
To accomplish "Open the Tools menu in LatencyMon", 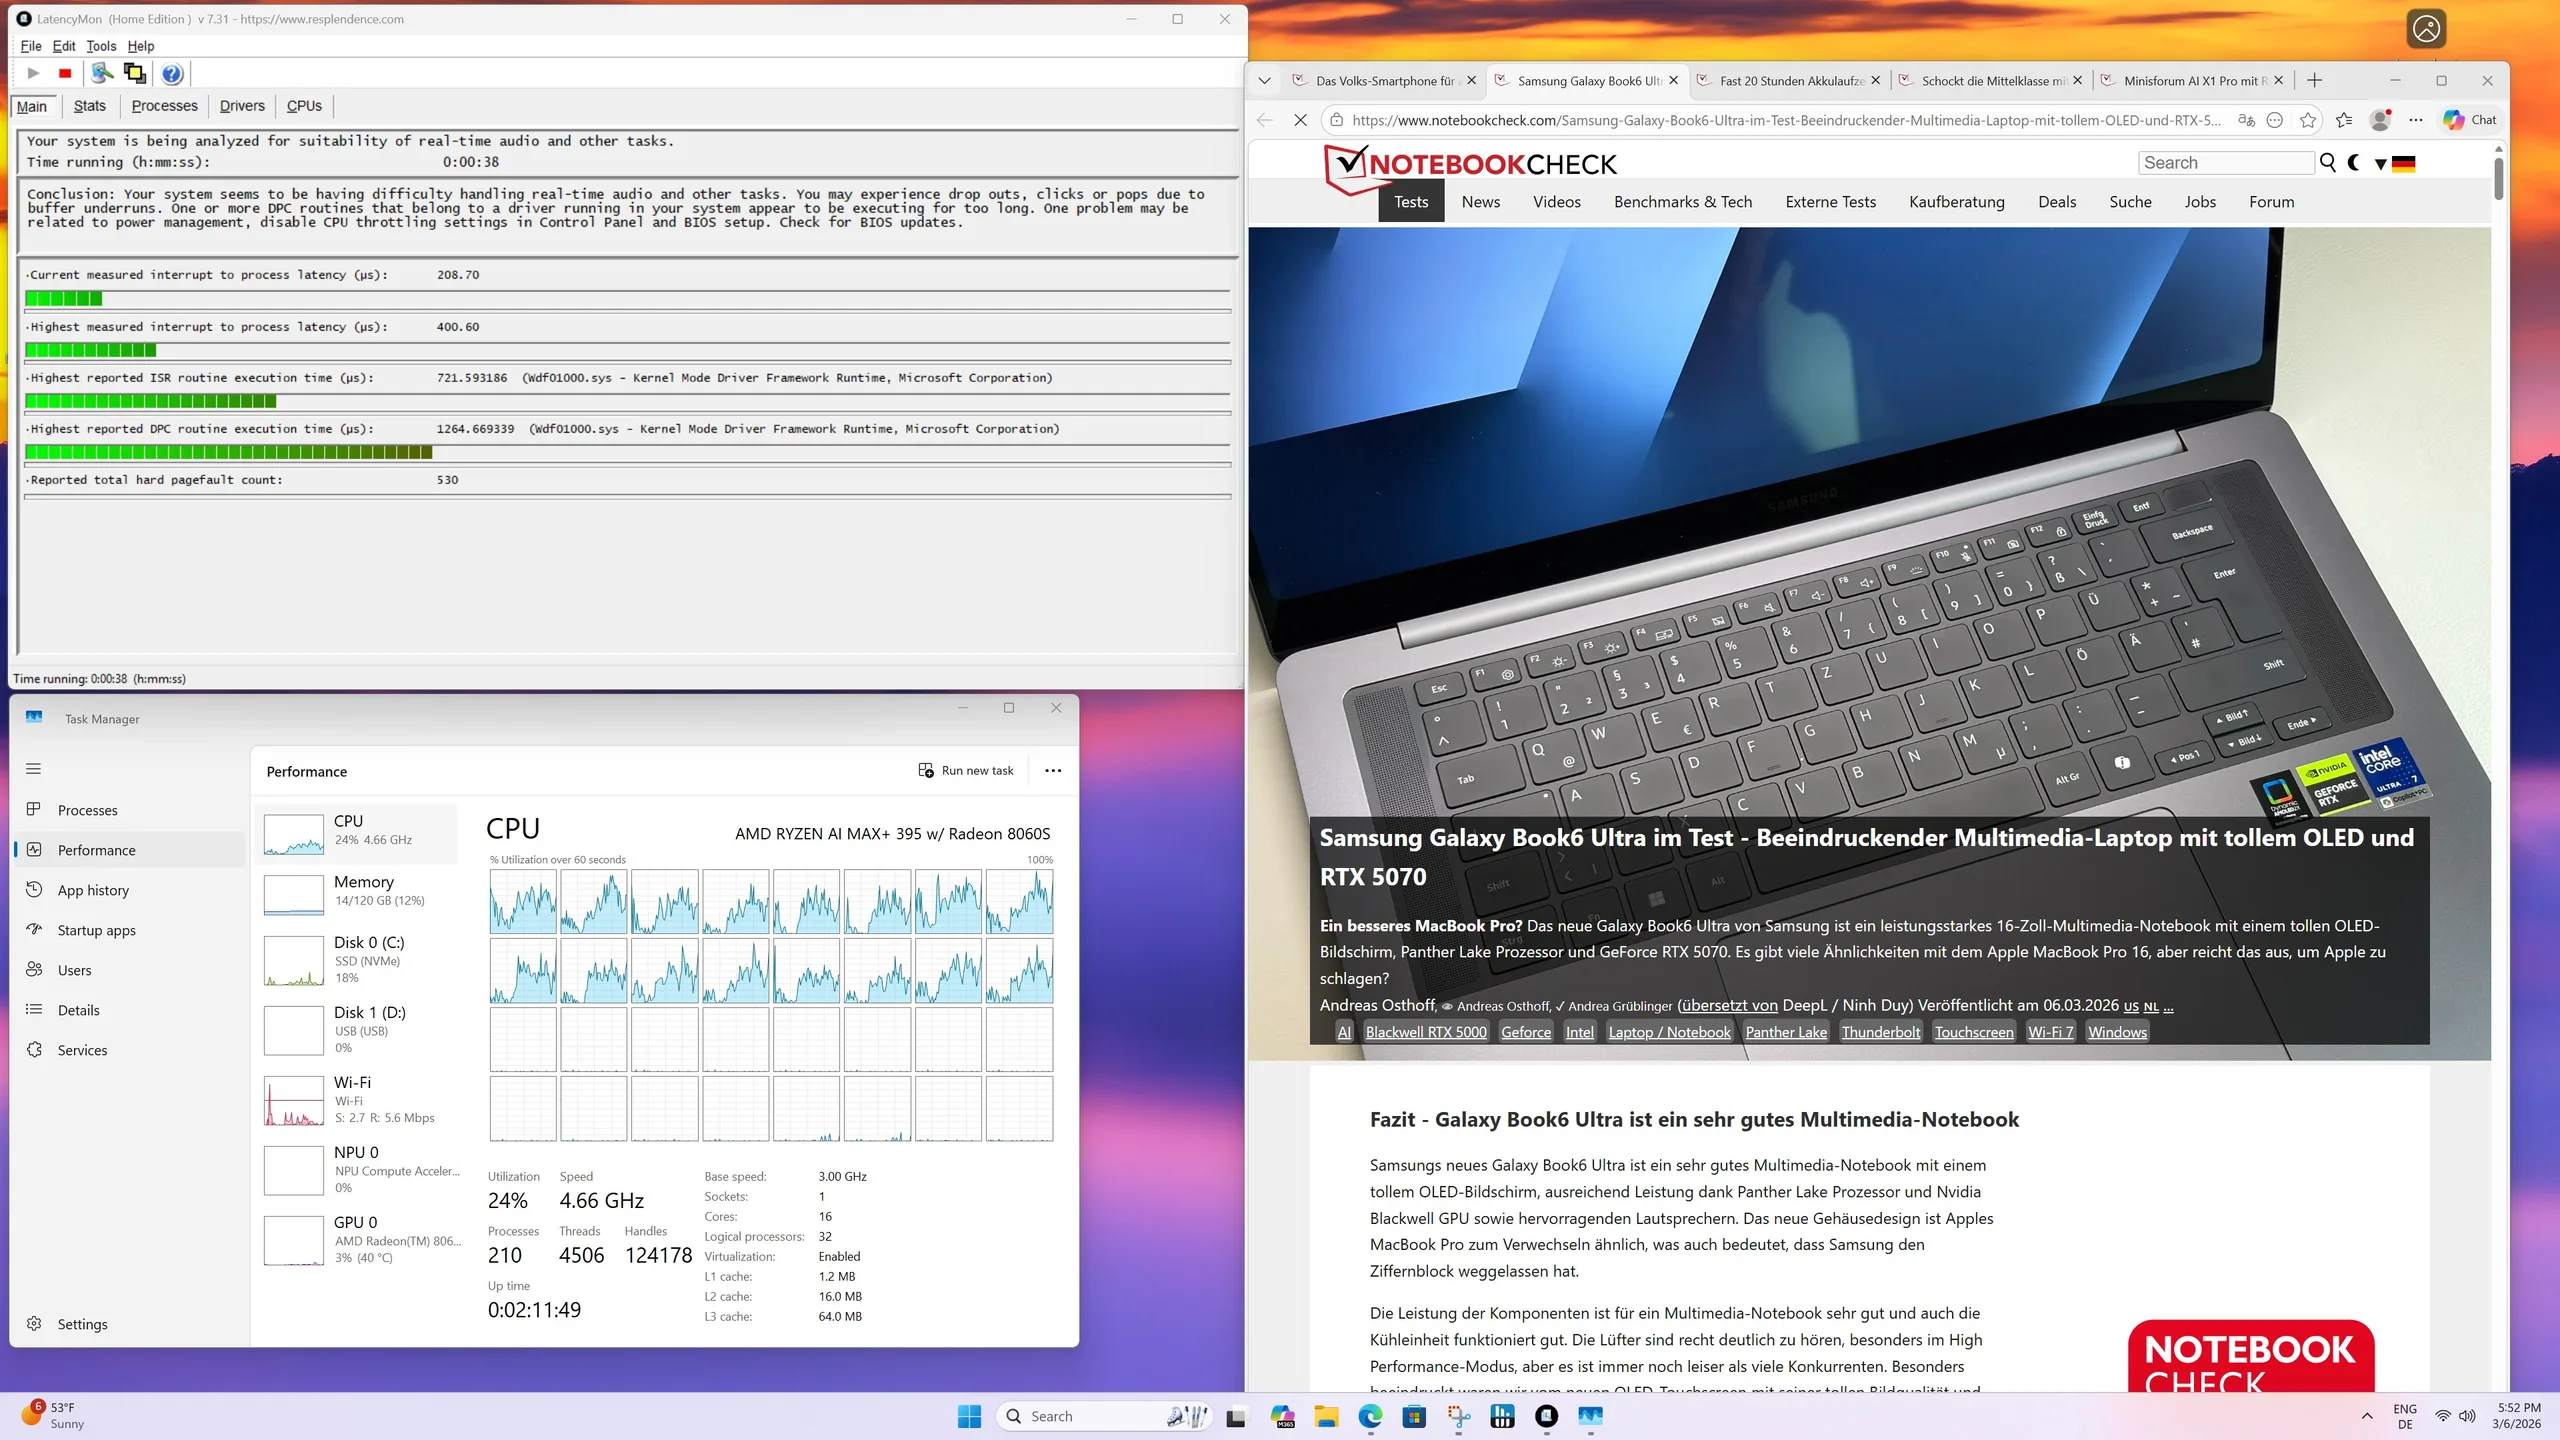I will 101,46.
